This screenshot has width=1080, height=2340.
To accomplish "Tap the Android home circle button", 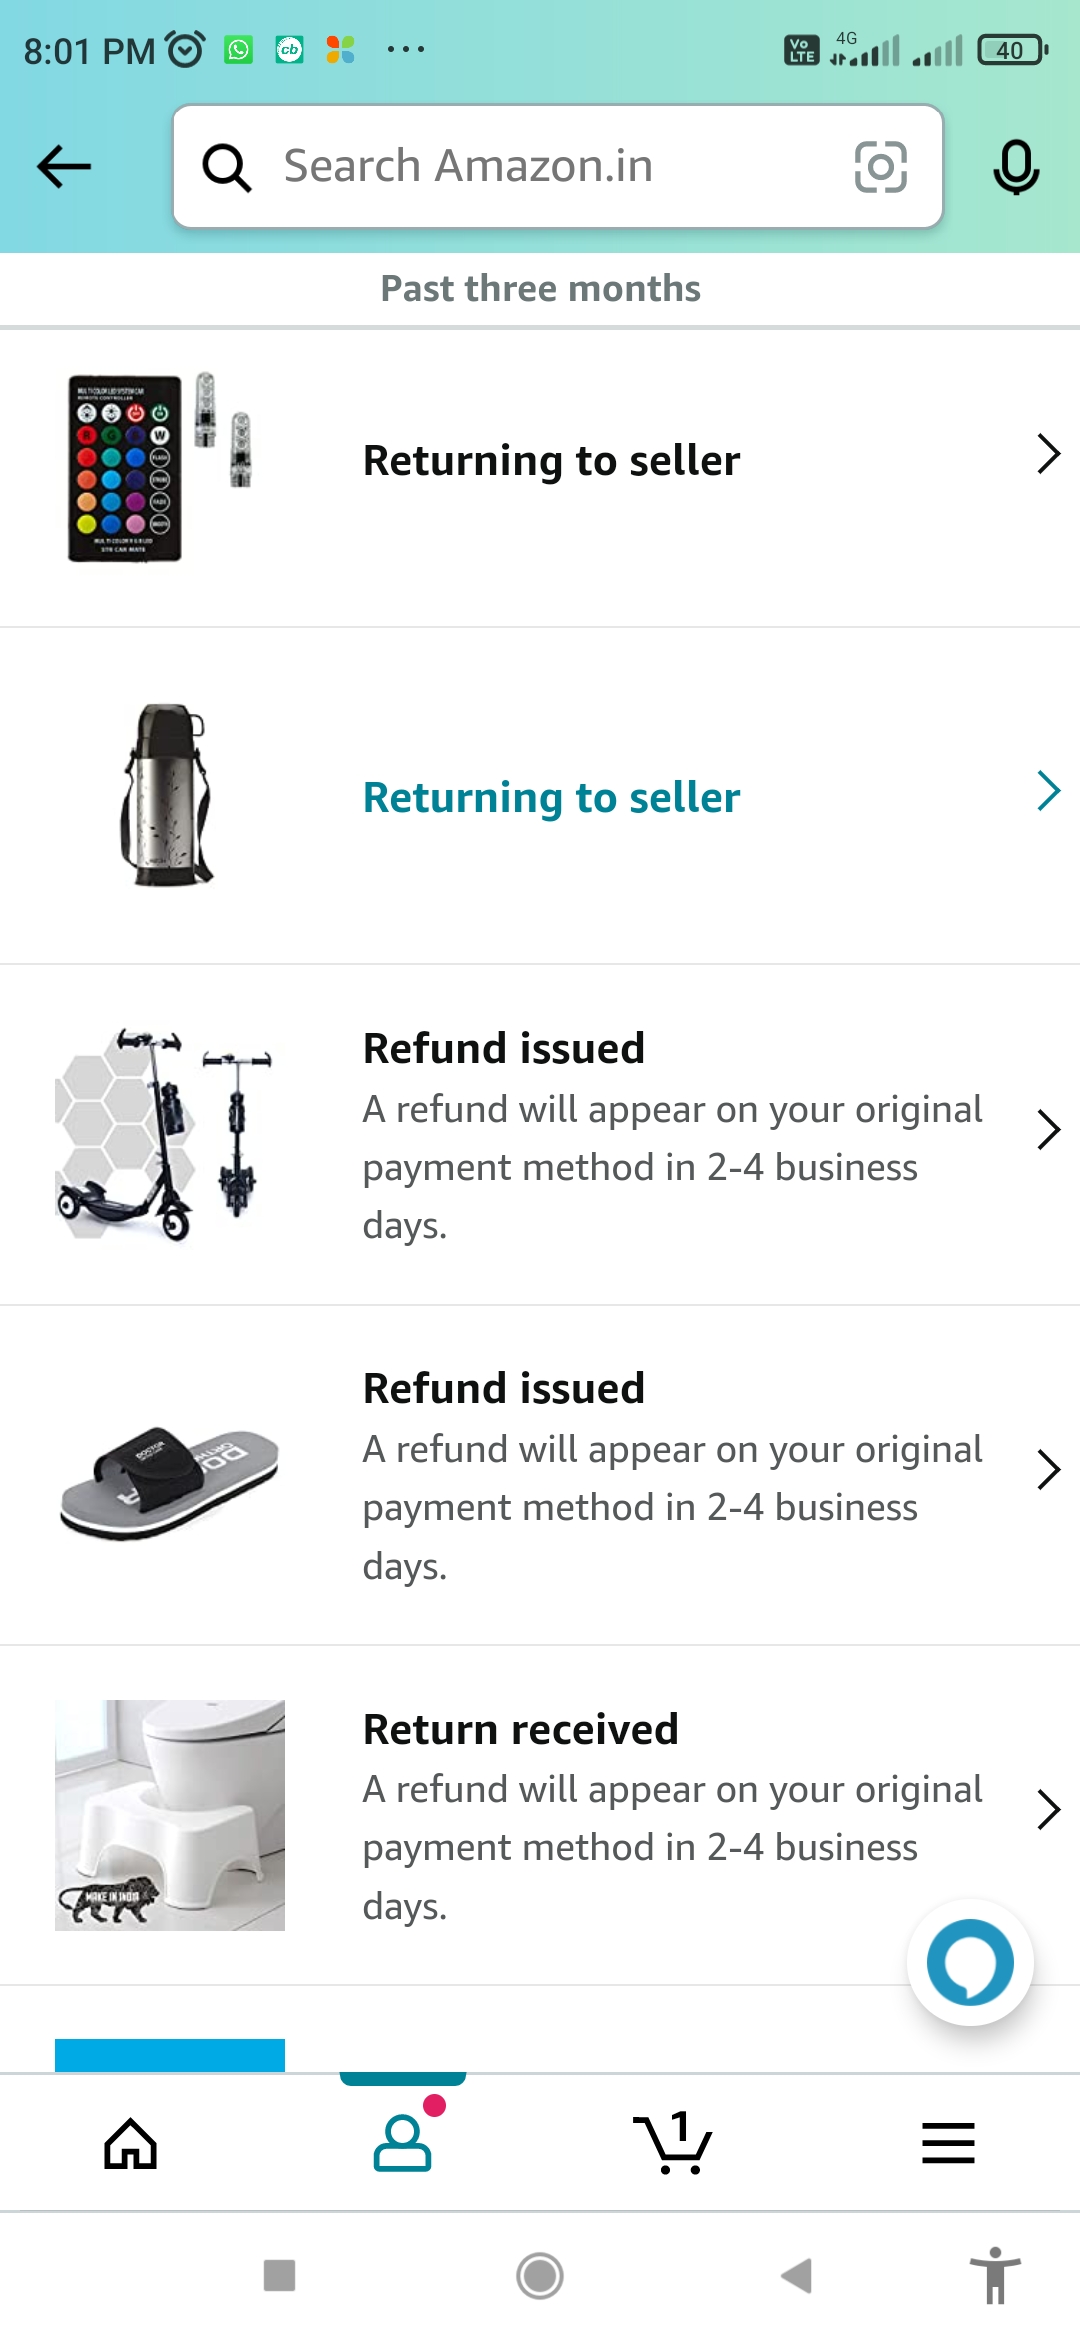I will click(x=540, y=2276).
